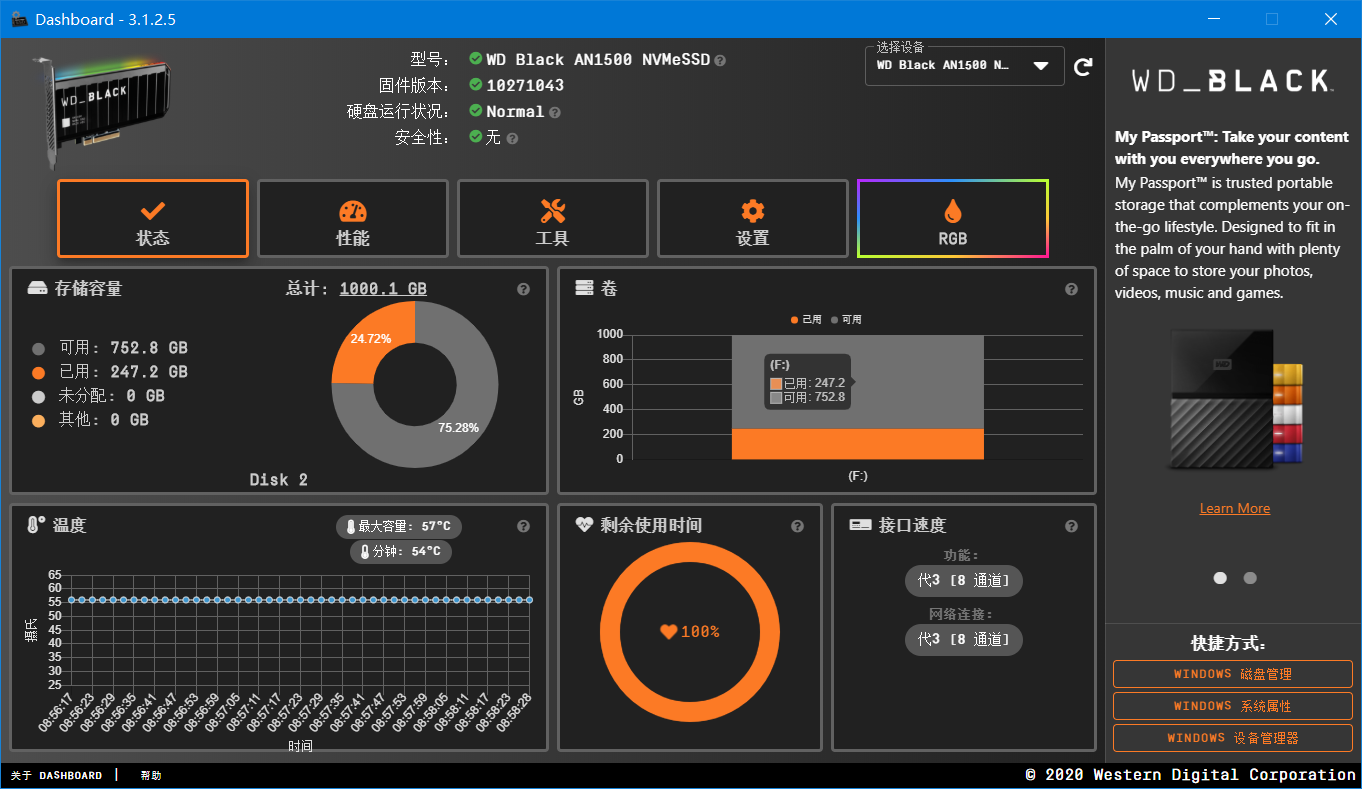Open help for 温度 temperature panel
The height and width of the screenshot is (789, 1362).
(x=523, y=526)
